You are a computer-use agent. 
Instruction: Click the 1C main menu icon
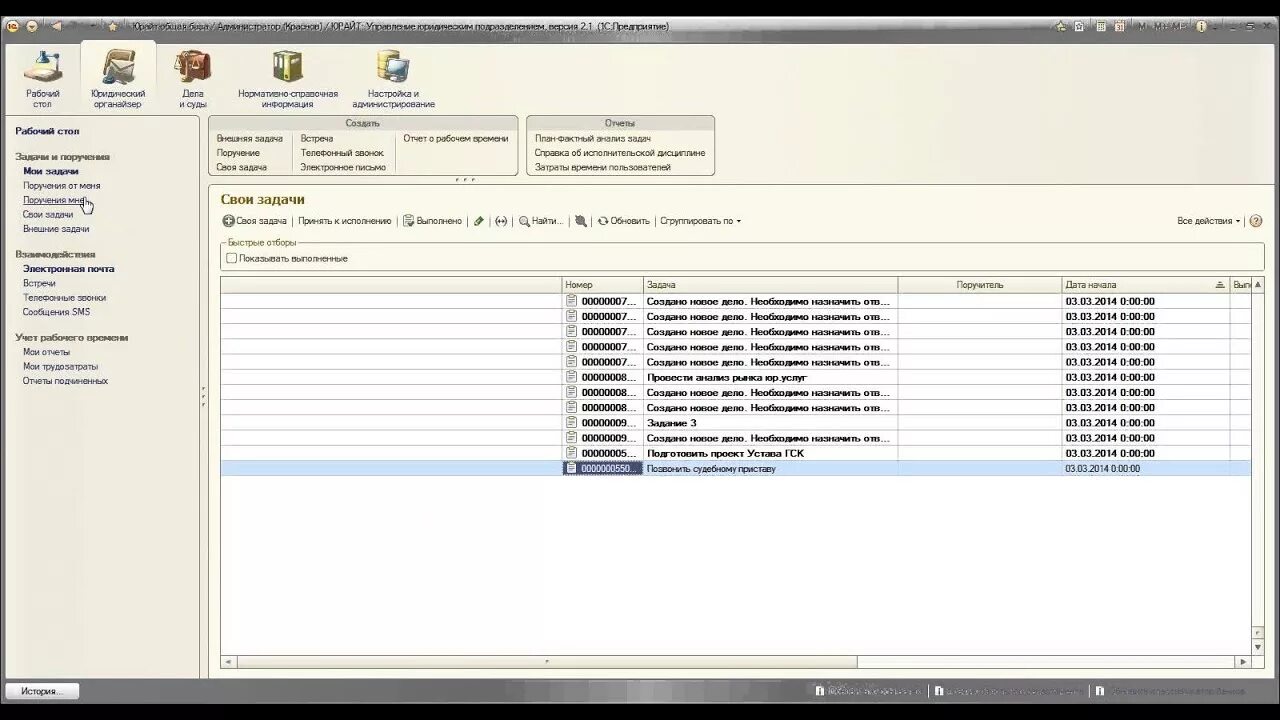tap(13, 26)
